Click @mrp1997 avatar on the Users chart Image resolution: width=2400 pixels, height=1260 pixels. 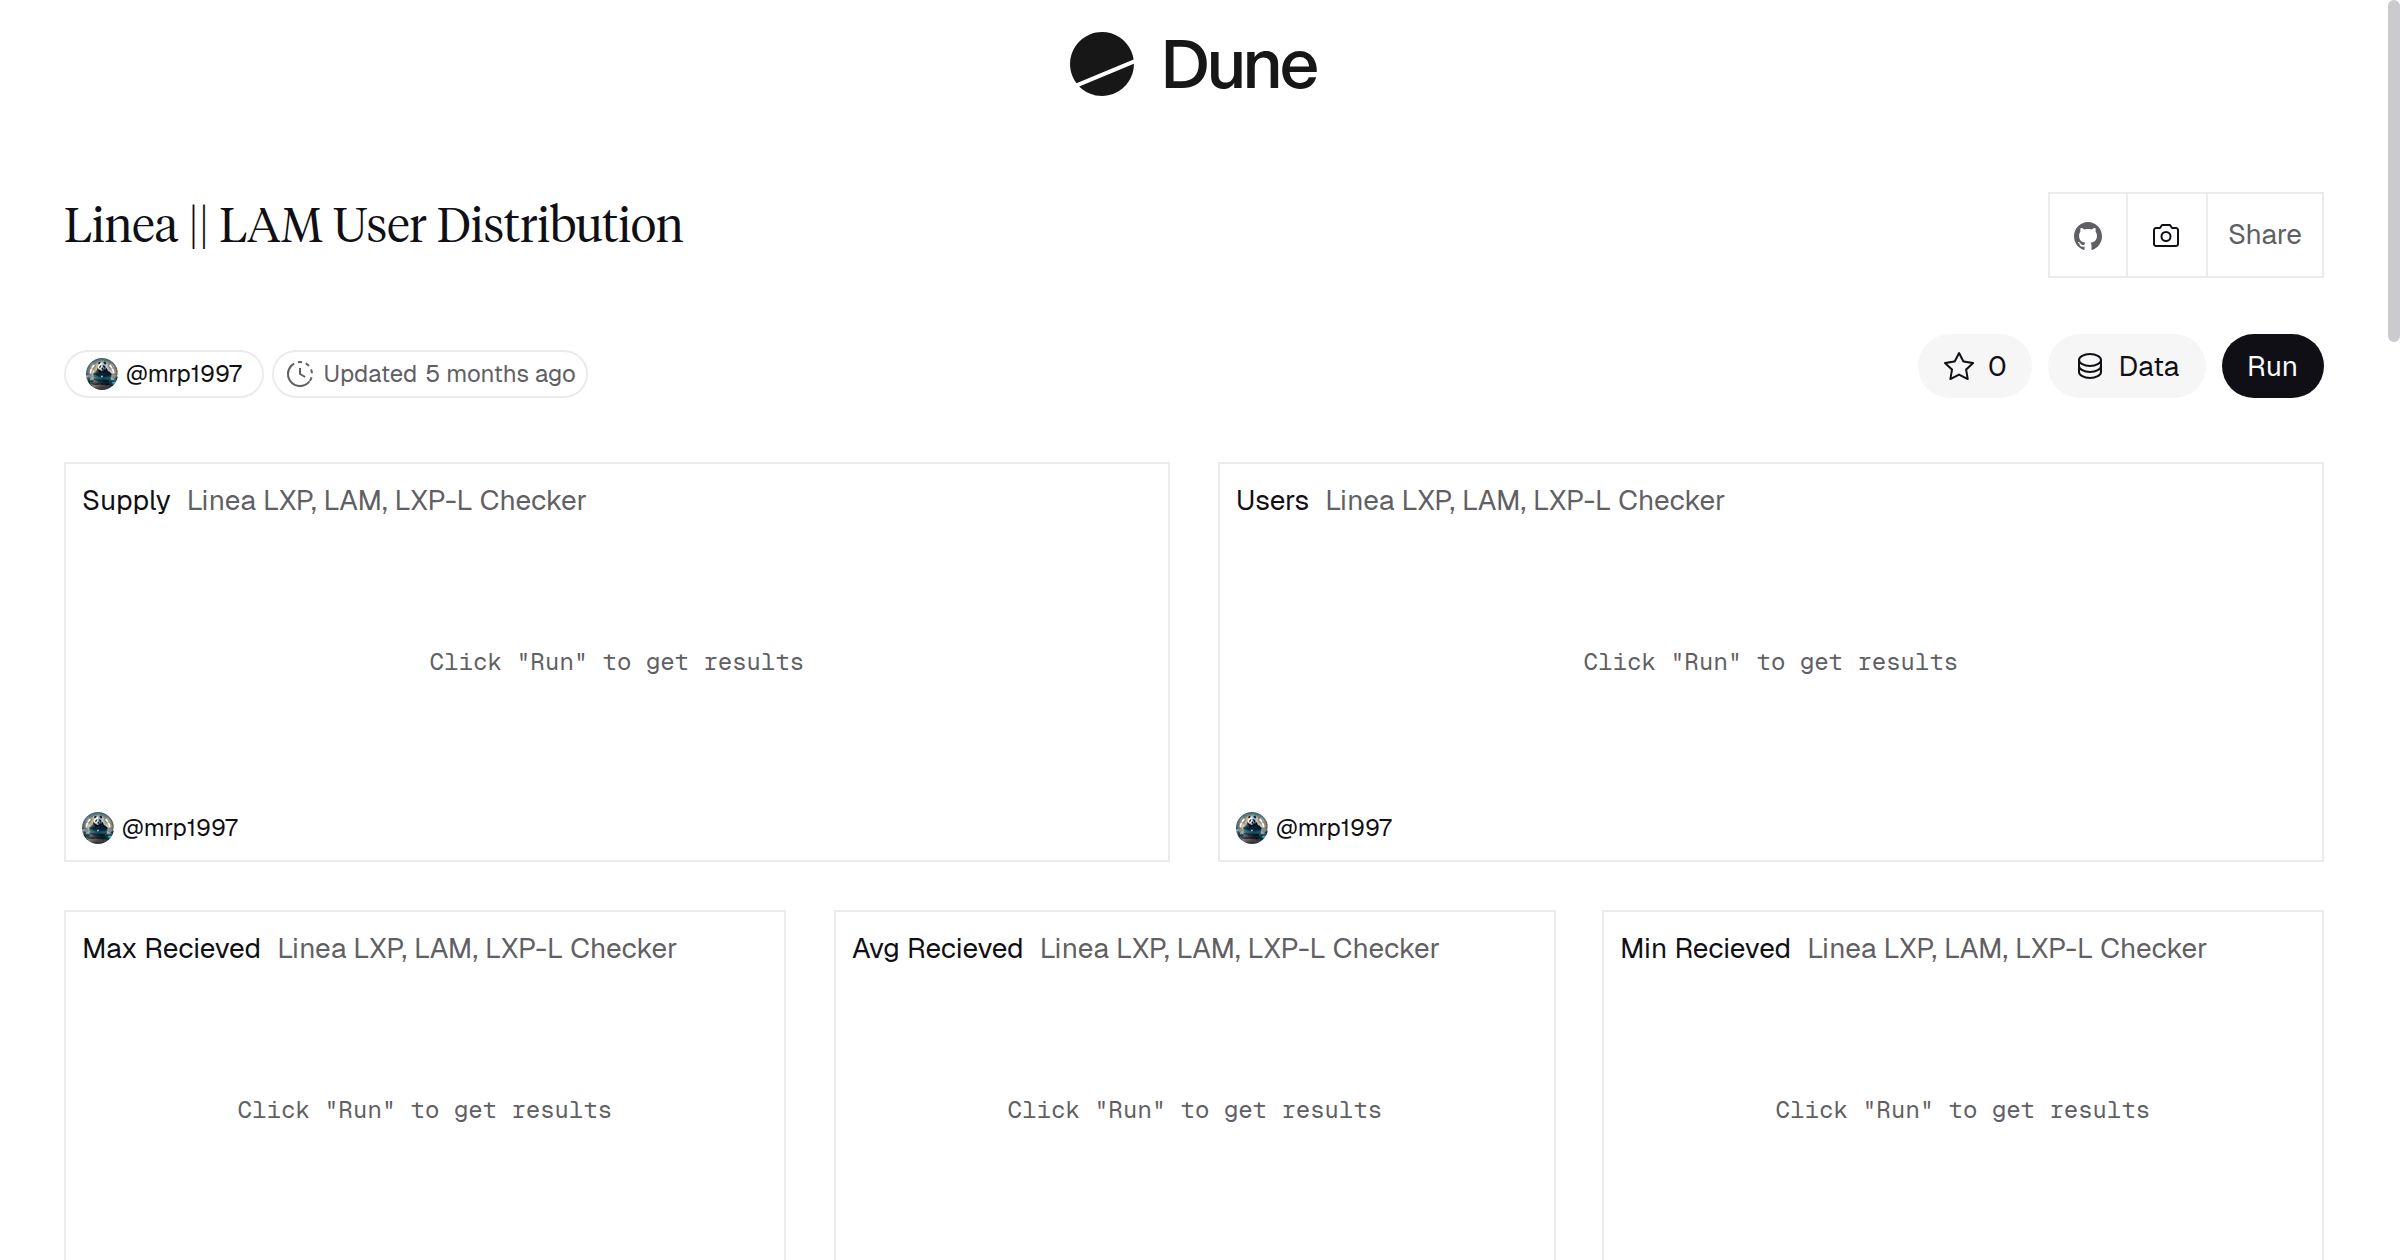[1251, 827]
